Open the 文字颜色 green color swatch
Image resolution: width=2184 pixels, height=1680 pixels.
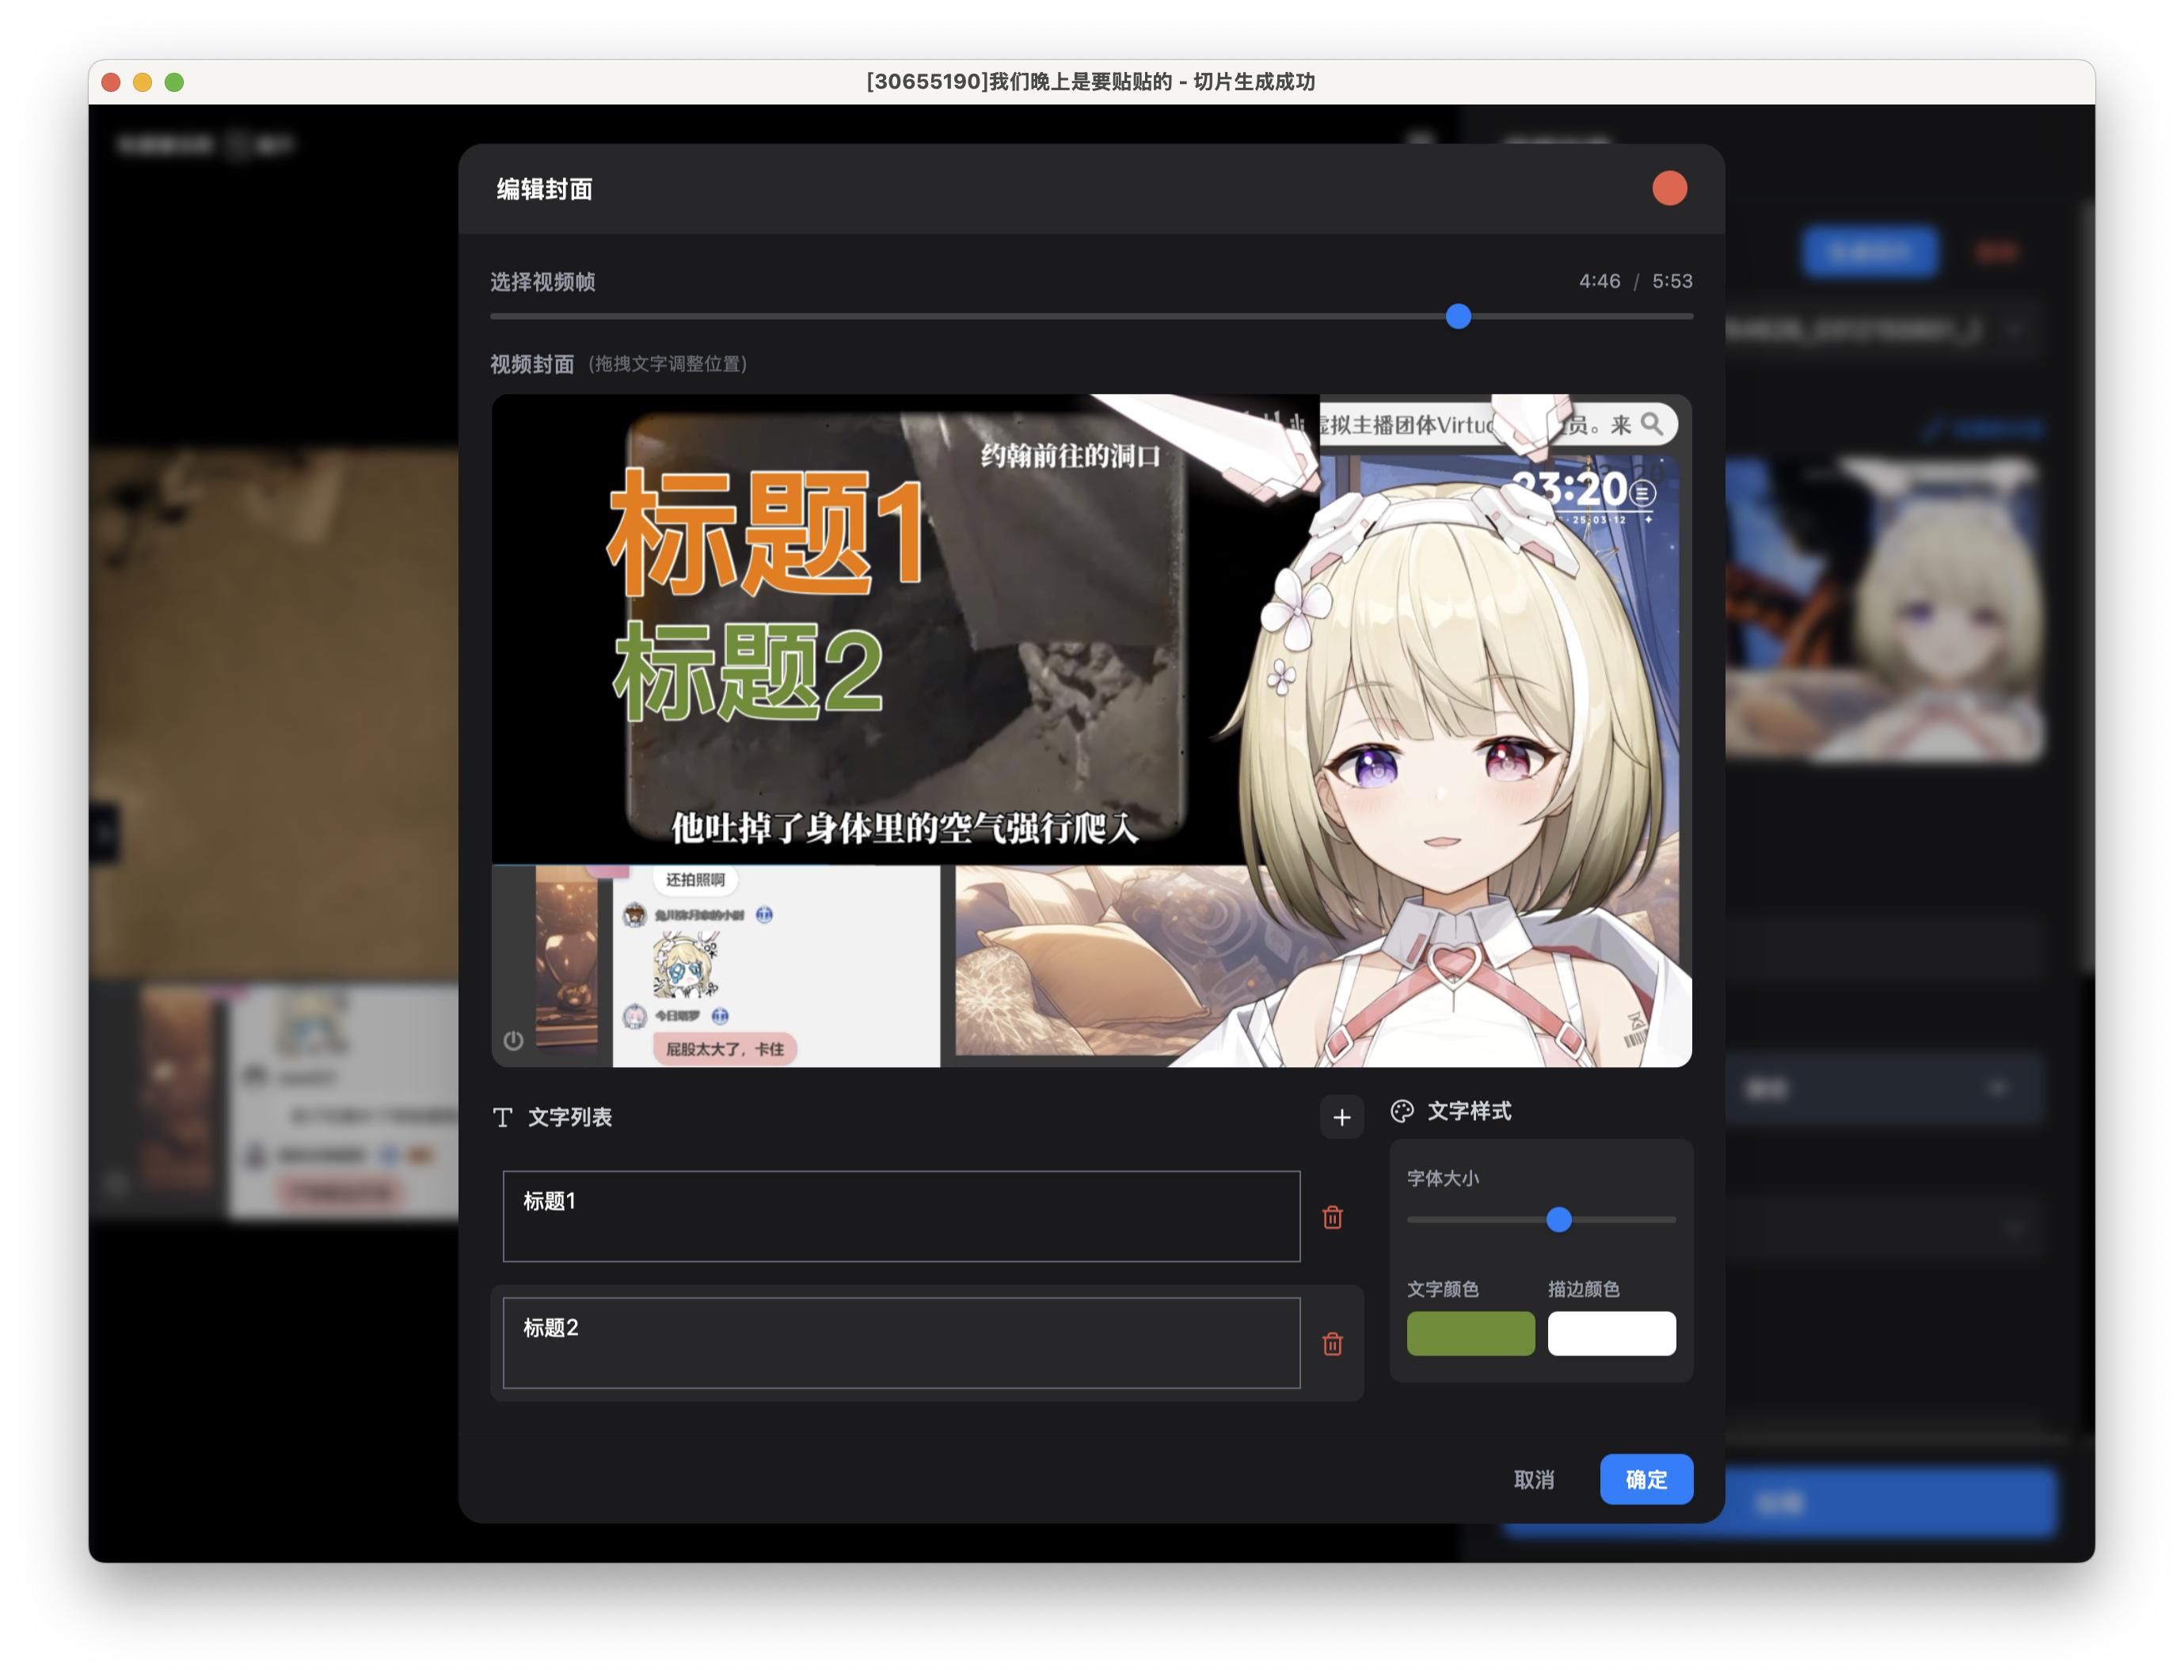[1470, 1333]
